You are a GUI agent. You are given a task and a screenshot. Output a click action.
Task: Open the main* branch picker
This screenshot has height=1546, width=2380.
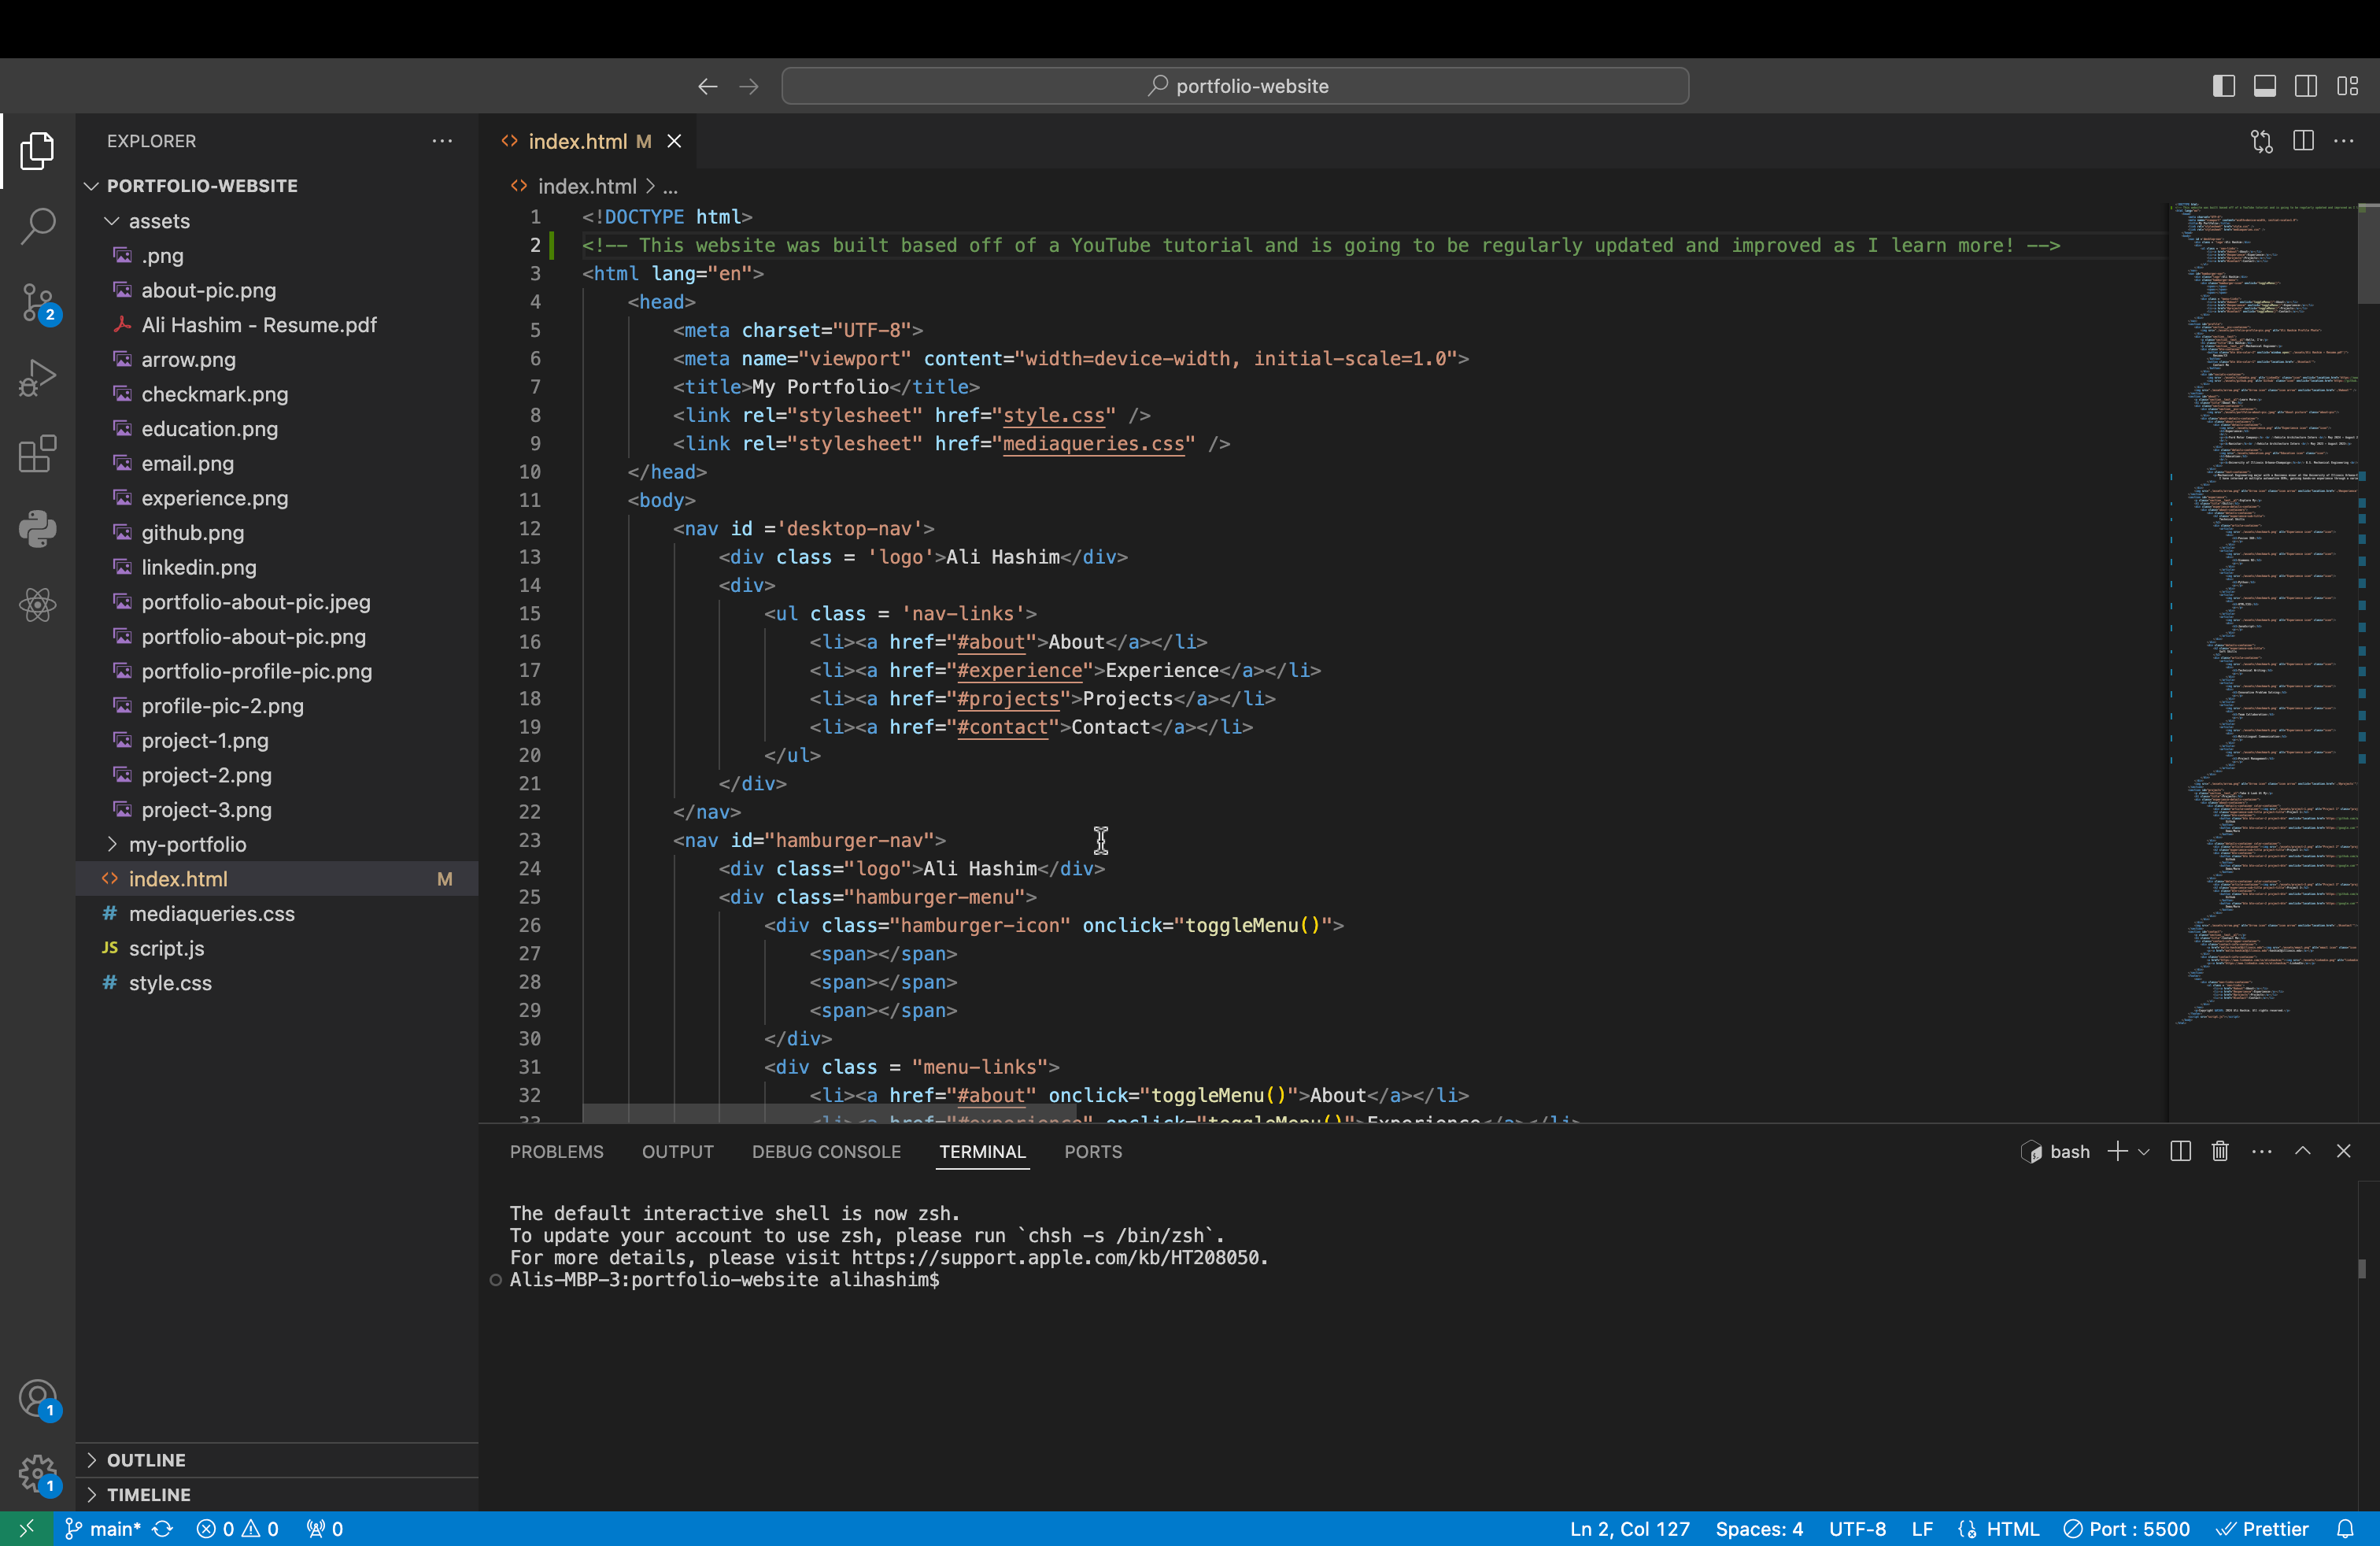pos(102,1528)
